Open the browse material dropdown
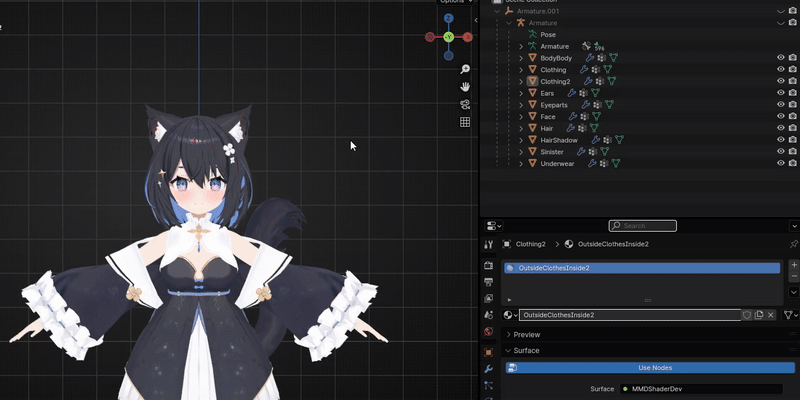This screenshot has height=400, width=800. coord(510,315)
